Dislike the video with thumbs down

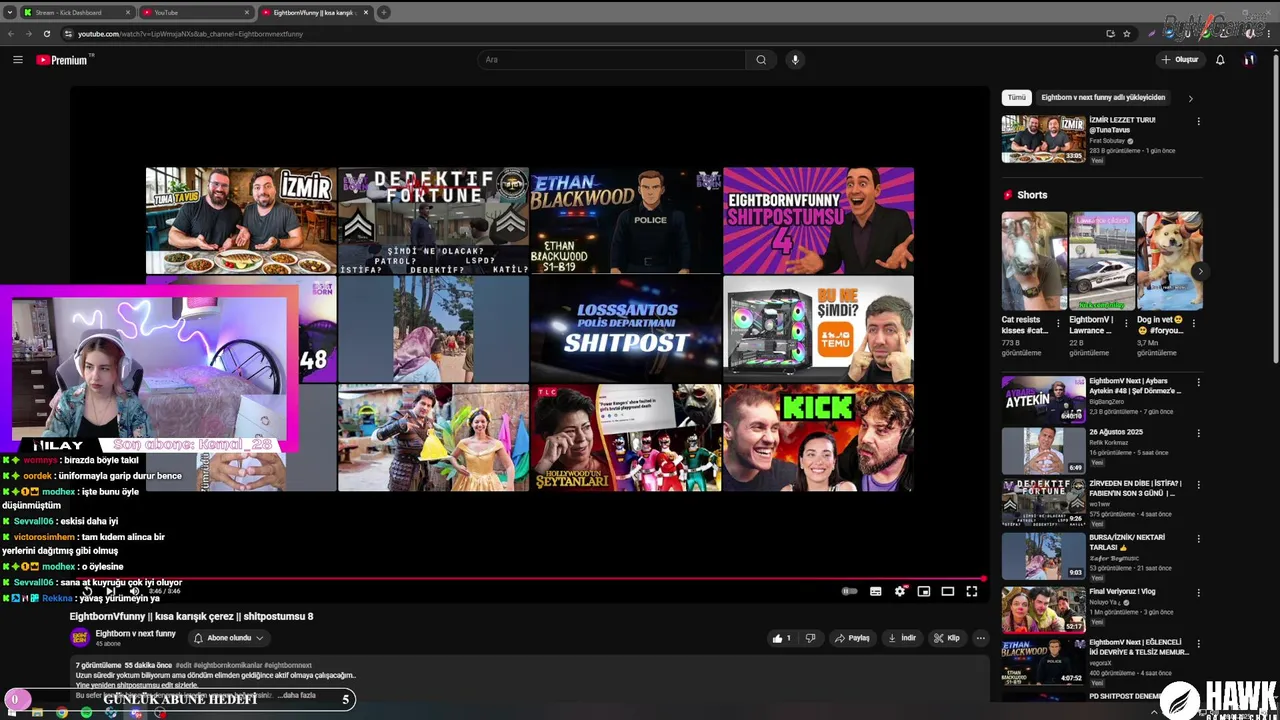coord(810,638)
